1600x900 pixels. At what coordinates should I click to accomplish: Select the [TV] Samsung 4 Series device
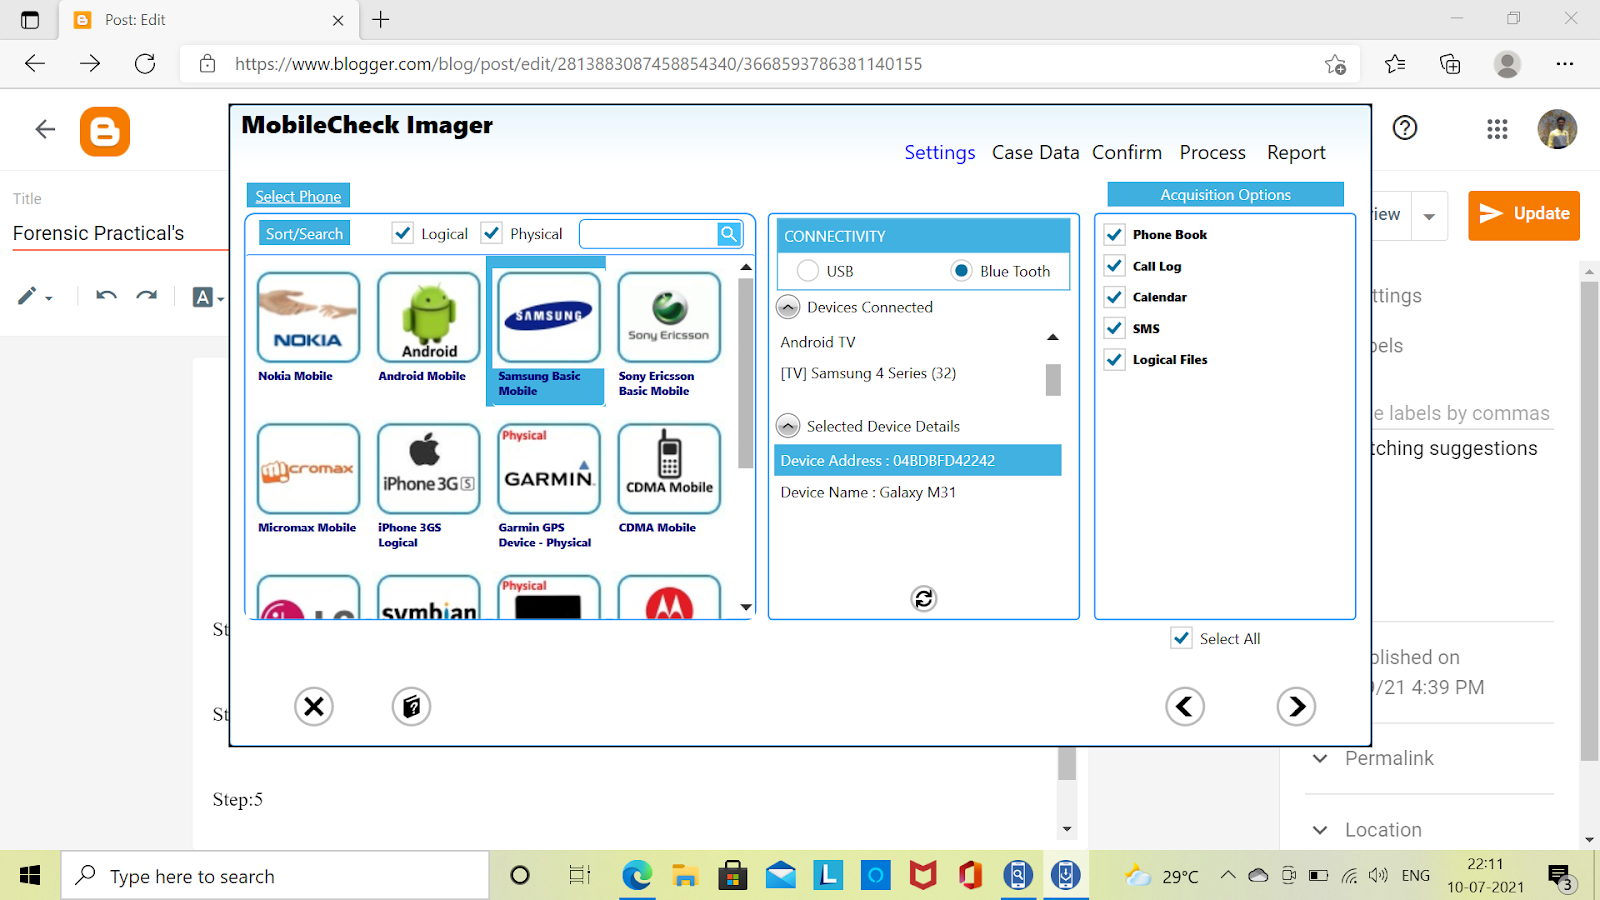pyautogui.click(x=868, y=373)
